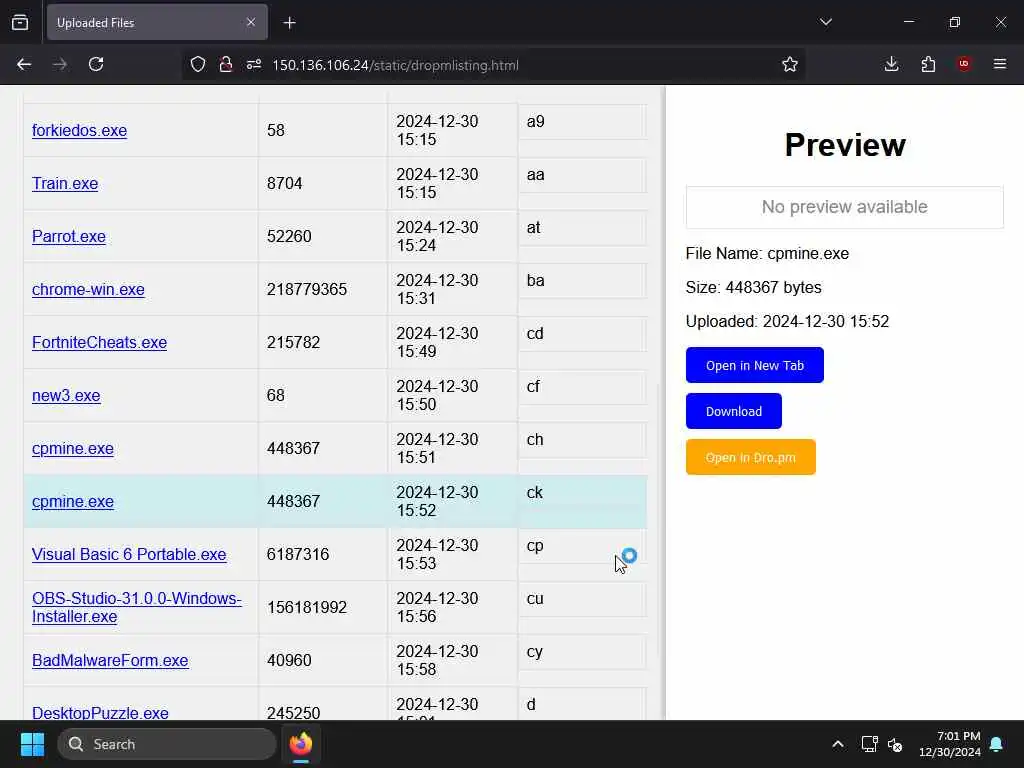Open the extensions puzzle icon
Viewport: 1024px width, 768px height.
(928, 64)
